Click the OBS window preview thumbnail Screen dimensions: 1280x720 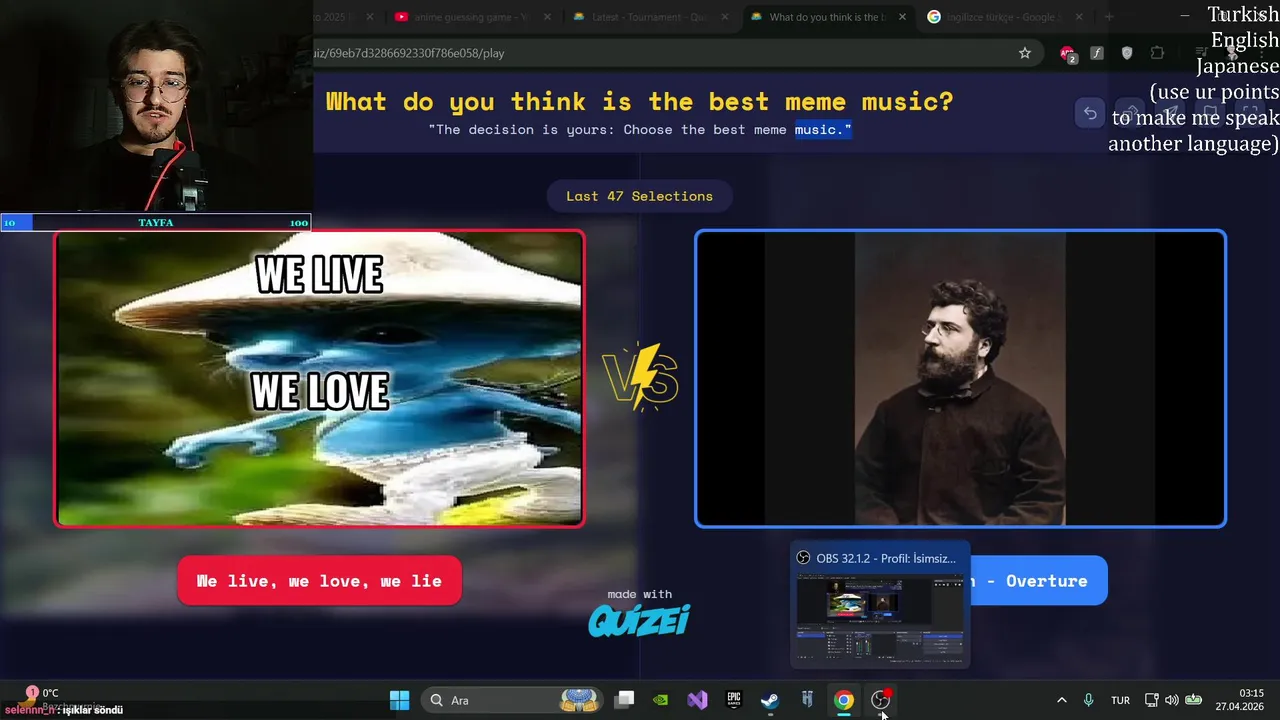coord(880,618)
